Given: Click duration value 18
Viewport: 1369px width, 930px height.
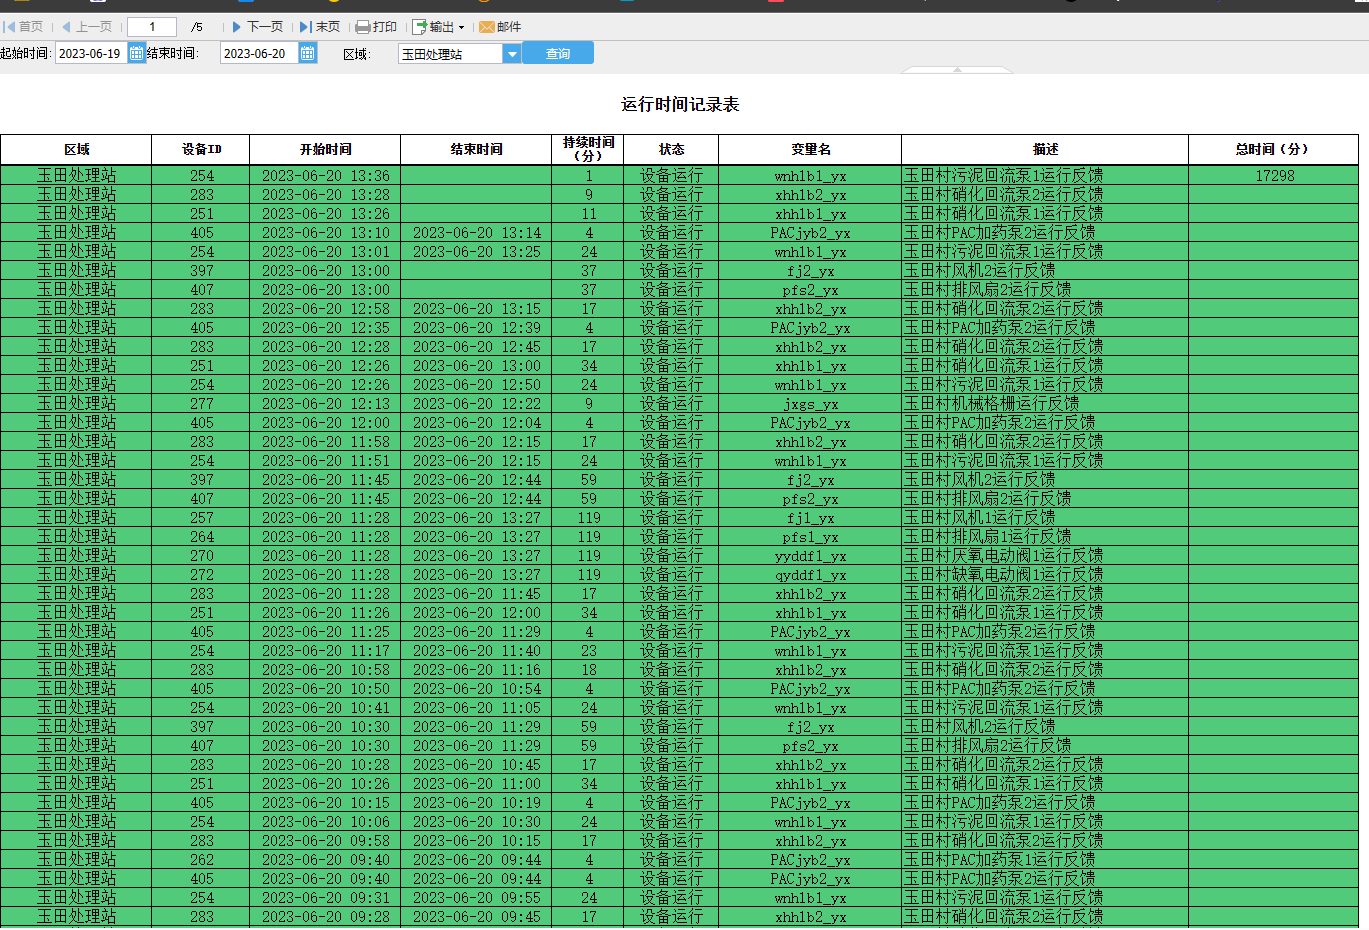Looking at the screenshot, I should pyautogui.click(x=589, y=670).
